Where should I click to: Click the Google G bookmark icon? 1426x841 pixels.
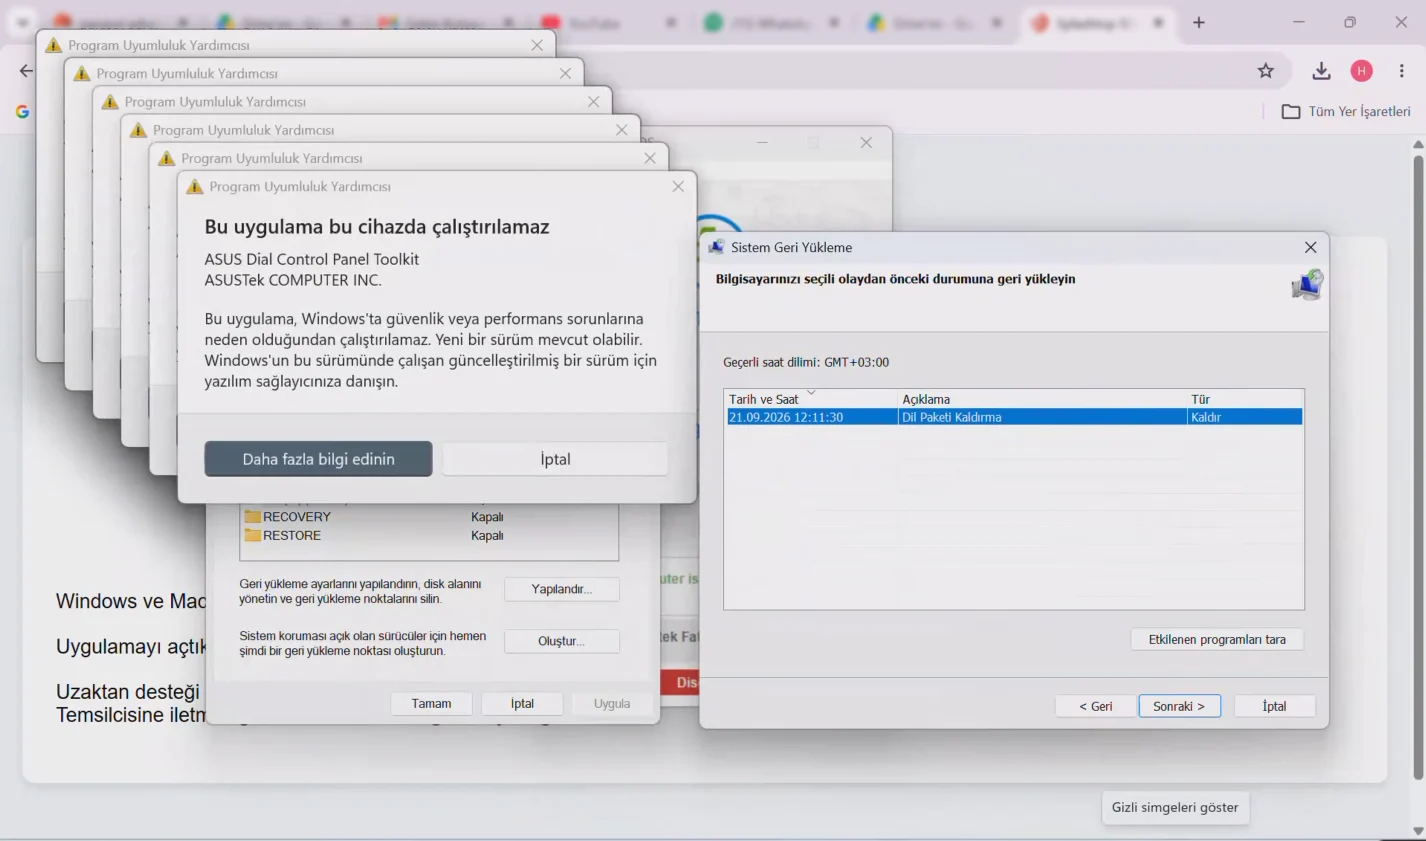22,112
